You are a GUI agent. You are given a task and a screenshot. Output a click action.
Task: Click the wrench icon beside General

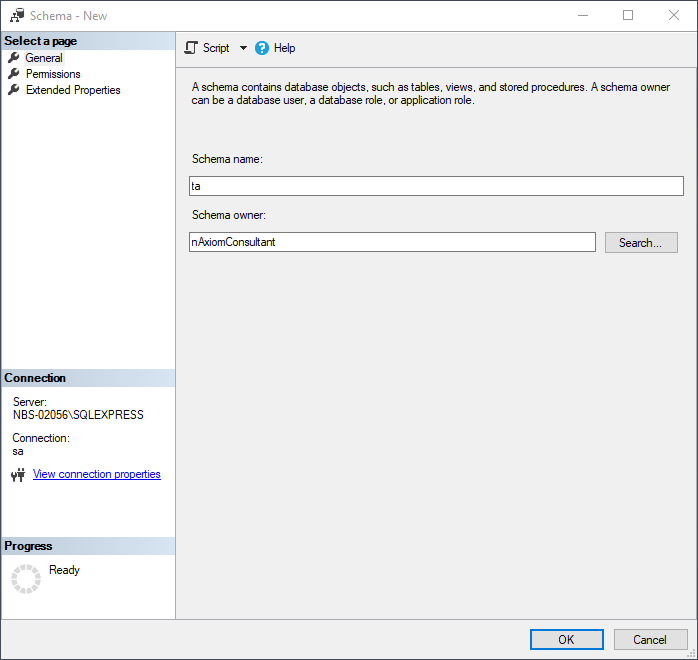point(14,58)
